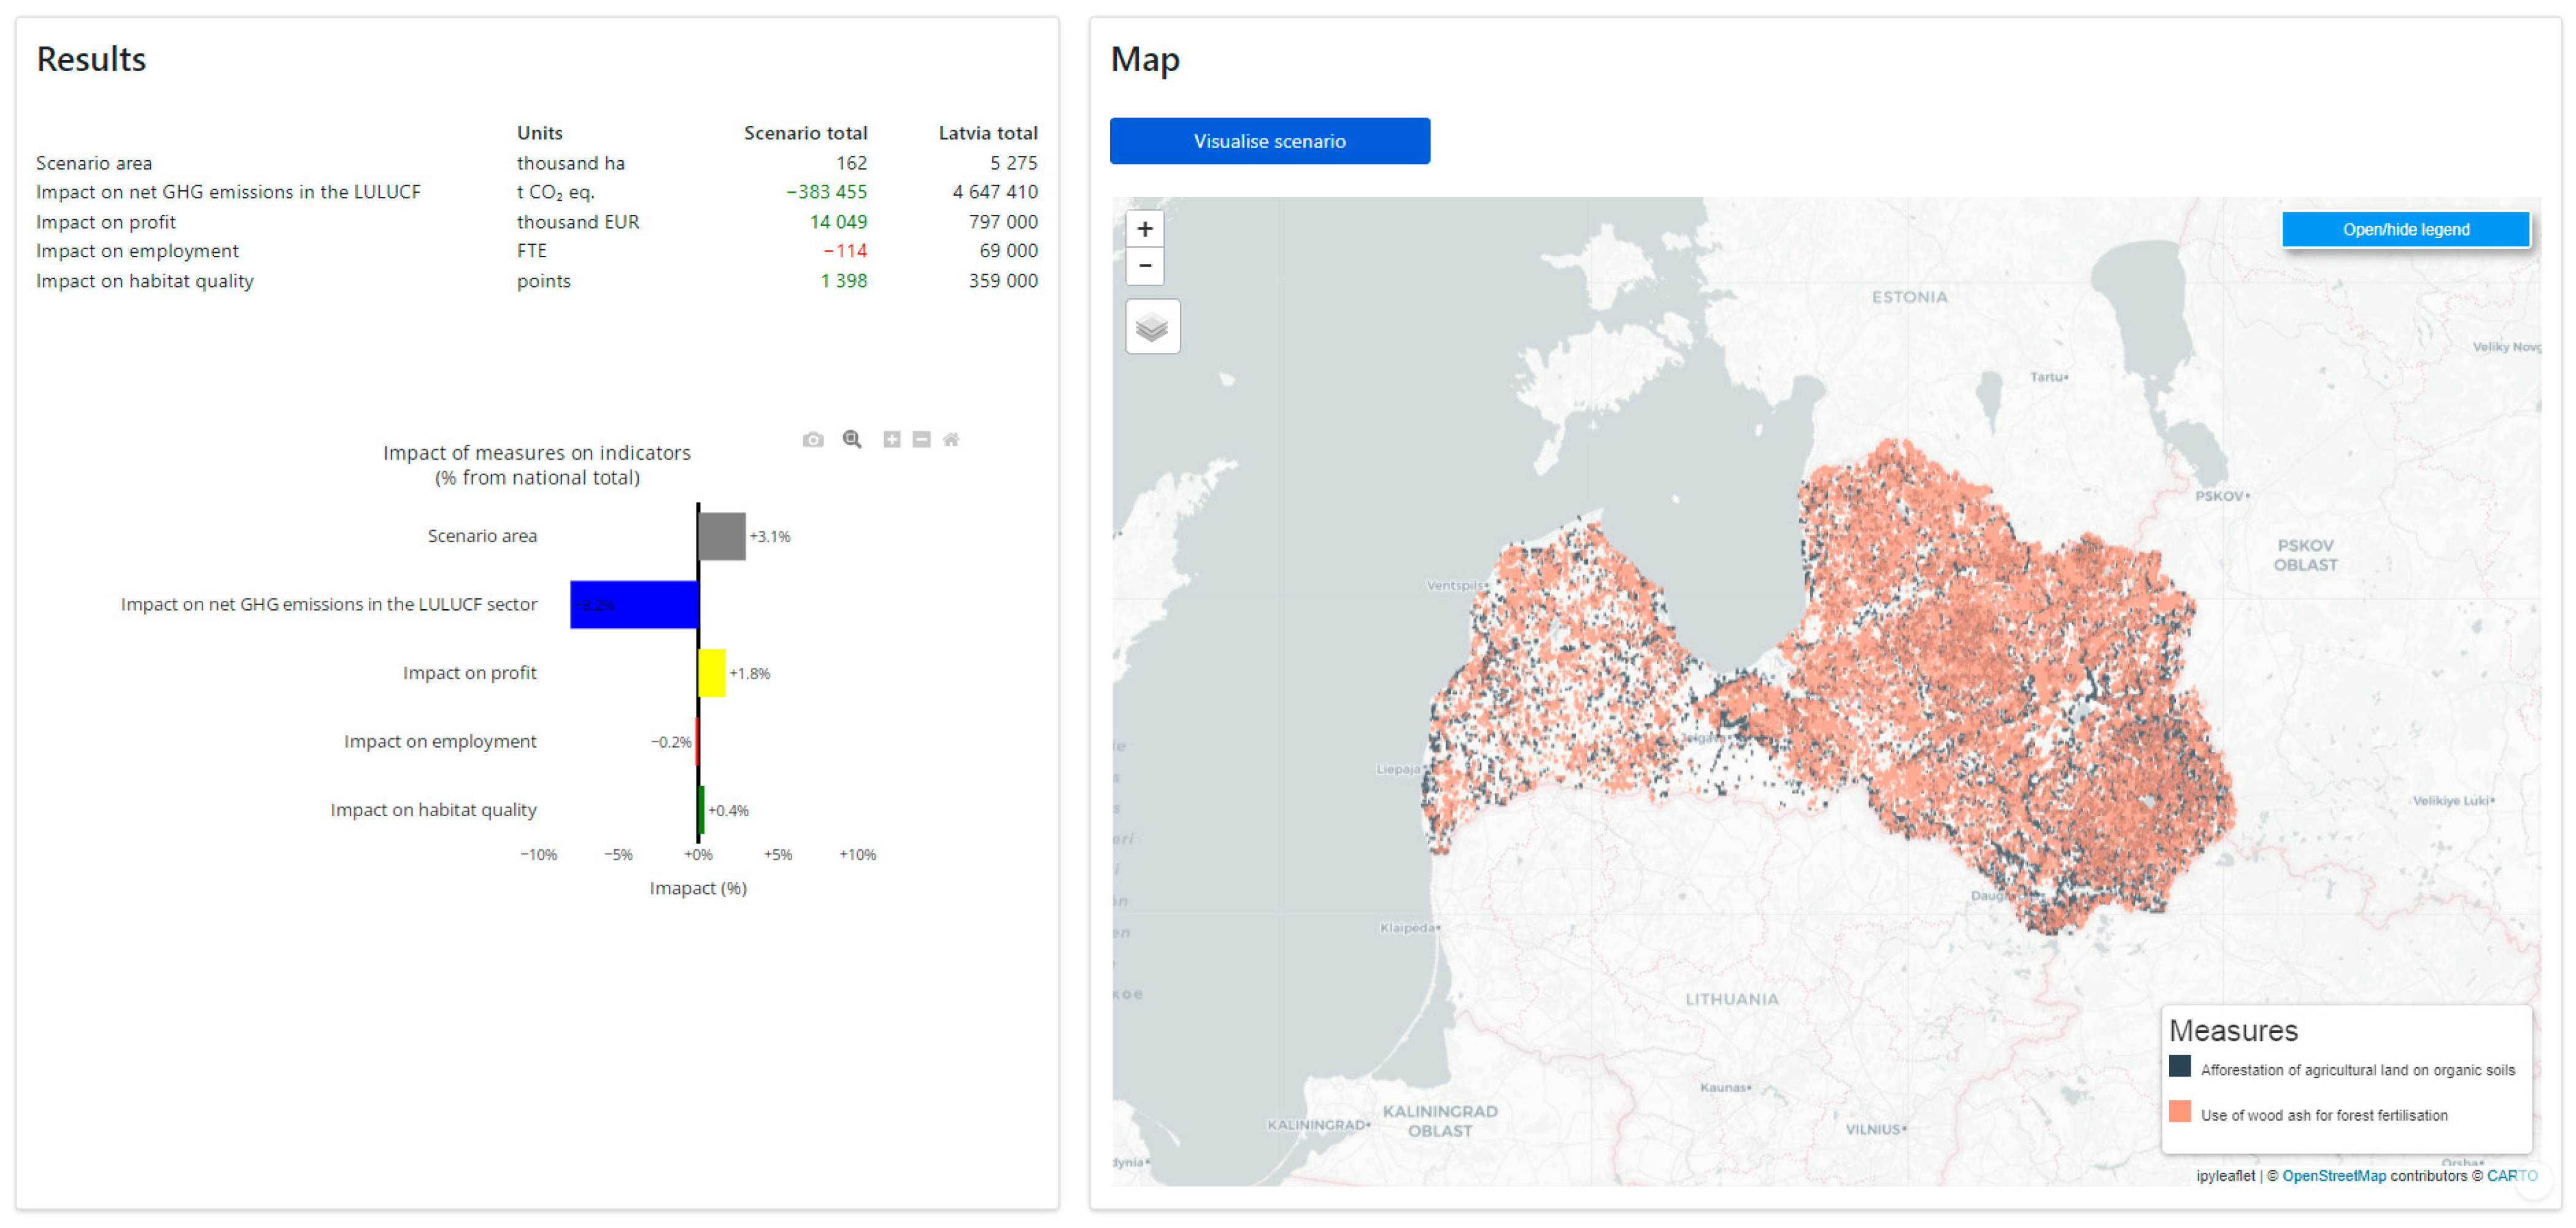Click the 'LITHUANIA' label on the map

click(x=1732, y=999)
